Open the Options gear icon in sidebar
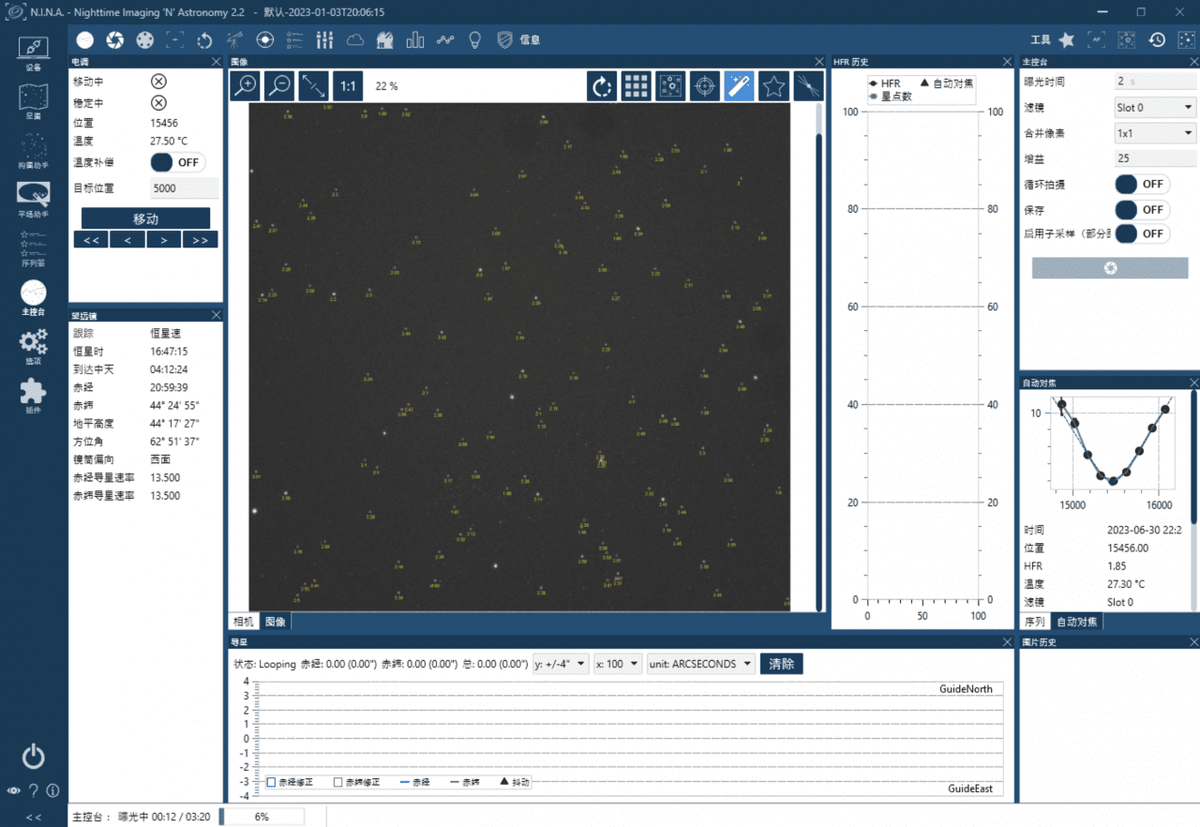This screenshot has height=827, width=1200. [x=33, y=343]
